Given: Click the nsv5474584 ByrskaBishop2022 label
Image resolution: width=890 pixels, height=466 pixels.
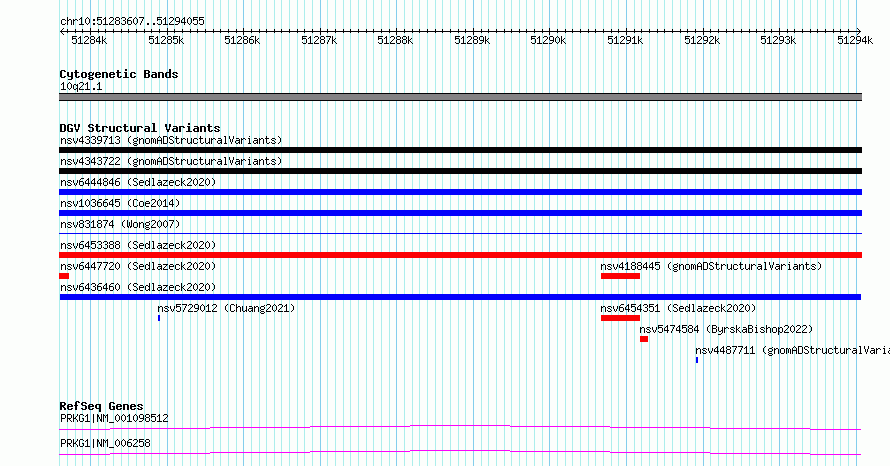Looking at the screenshot, I should point(726,329).
